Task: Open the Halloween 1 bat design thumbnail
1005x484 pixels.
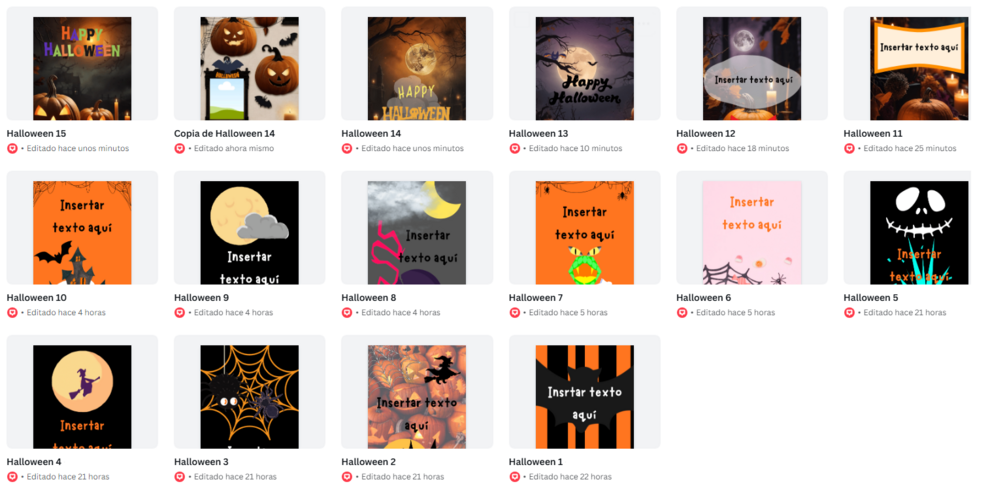Action: click(x=585, y=397)
